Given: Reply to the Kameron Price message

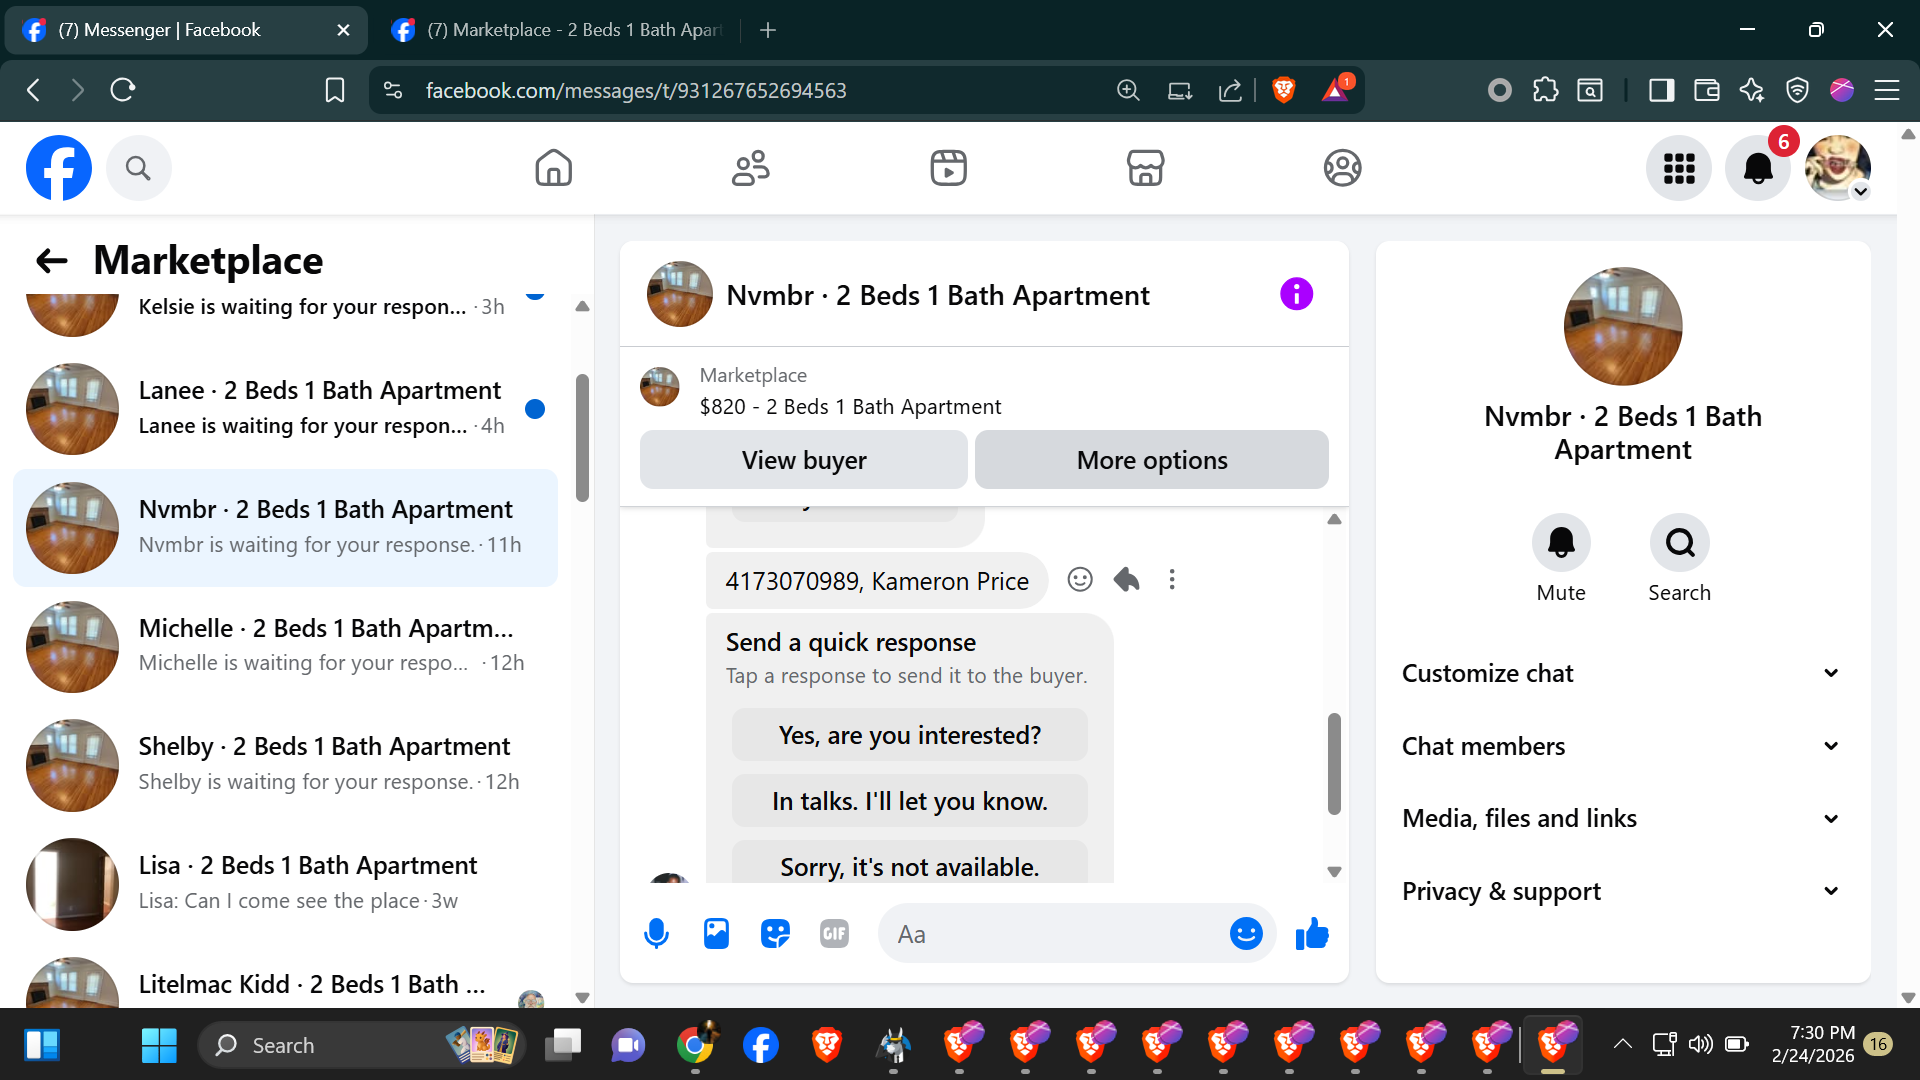Looking at the screenshot, I should coord(1127,580).
